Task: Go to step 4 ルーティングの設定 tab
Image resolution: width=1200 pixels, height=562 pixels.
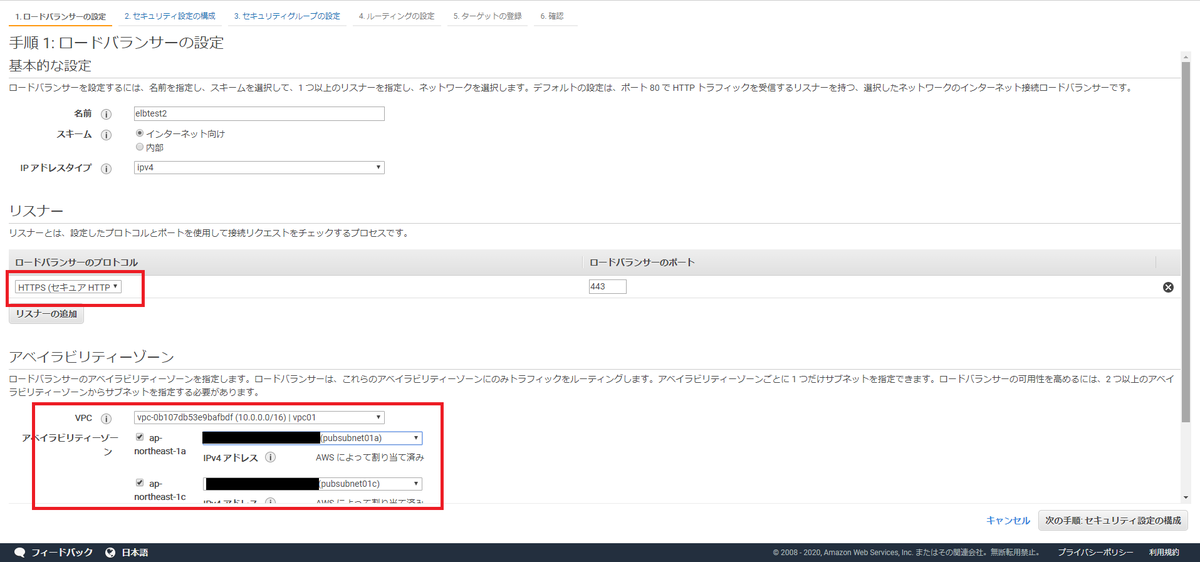Action: click(x=396, y=17)
